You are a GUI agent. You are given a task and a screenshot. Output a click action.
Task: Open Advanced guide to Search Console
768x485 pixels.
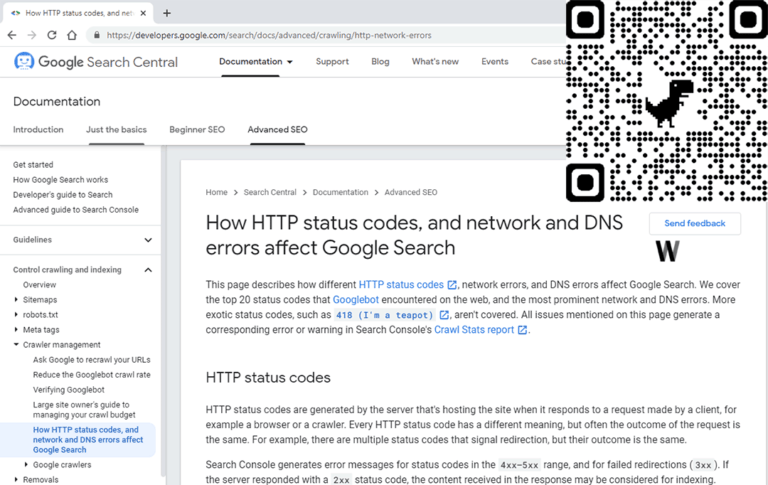(x=75, y=210)
